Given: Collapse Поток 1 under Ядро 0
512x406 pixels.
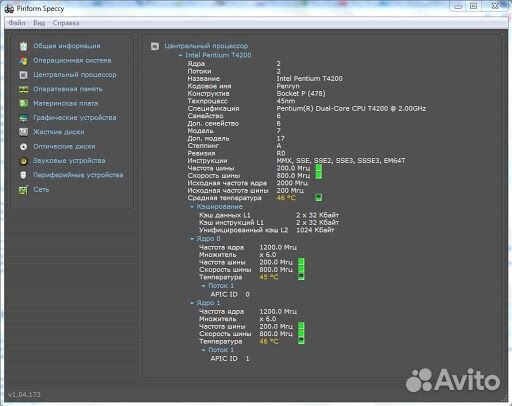Looking at the screenshot, I should tap(203, 286).
